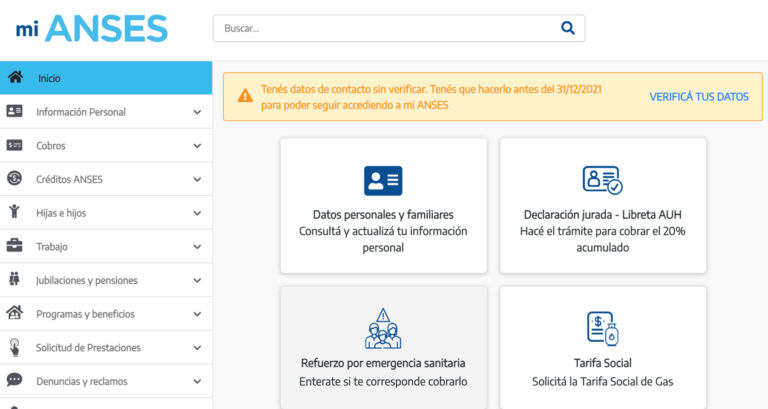Expand Jubilaciones y pensiones chevron
Viewport: 768px width, 409px height.
[x=197, y=281]
